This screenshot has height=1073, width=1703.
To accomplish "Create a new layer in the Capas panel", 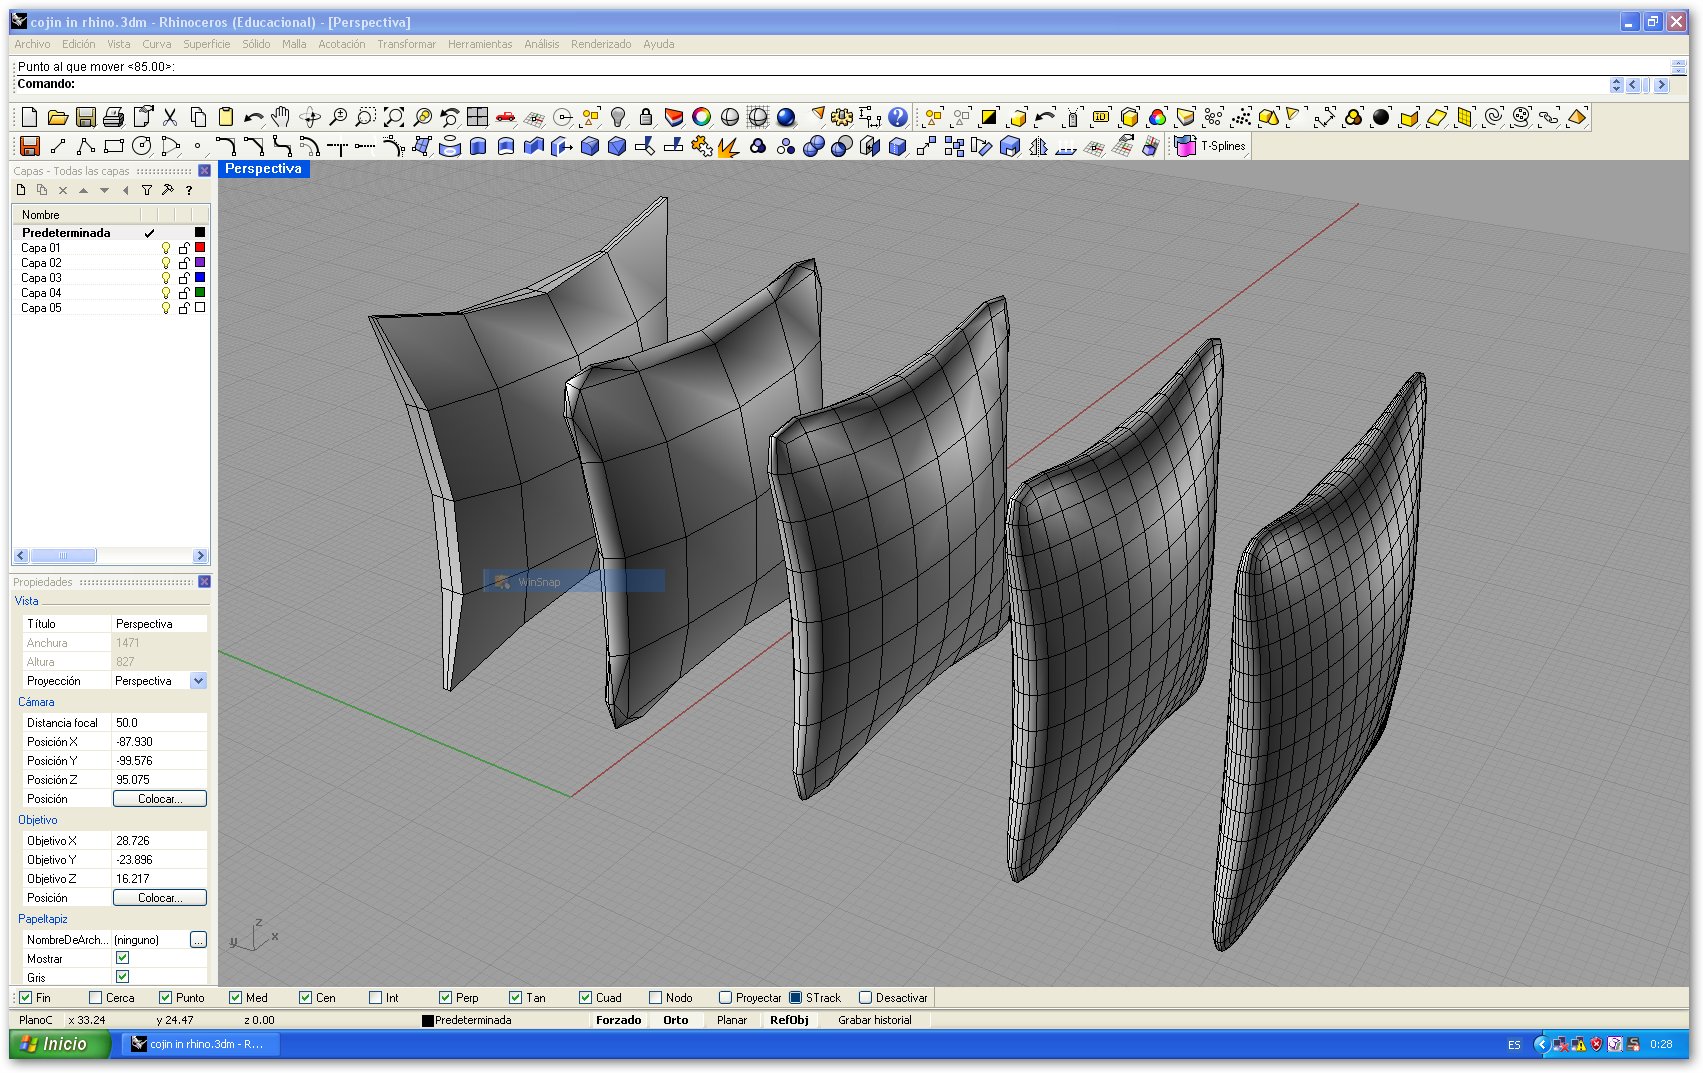I will click(21, 190).
